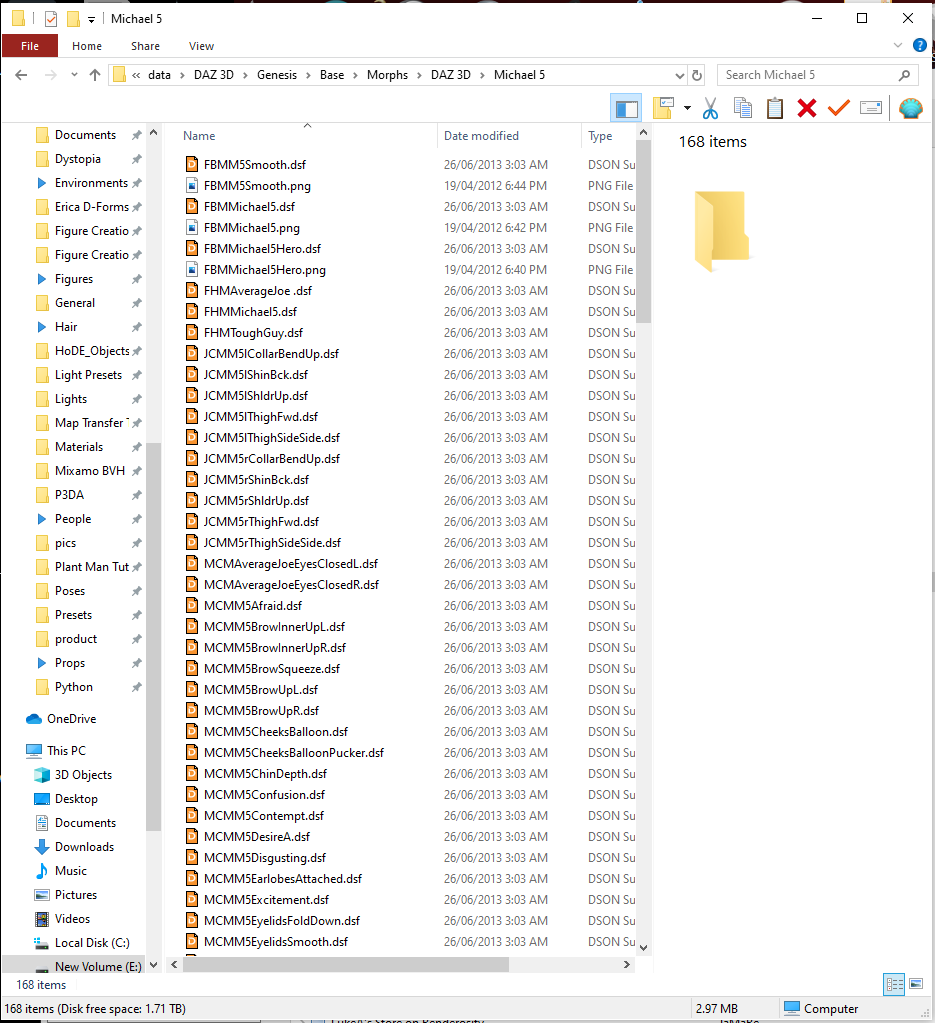Click the shell globe icon in toolbar
Screen dimensions: 935x1023
pyautogui.click(x=911, y=108)
